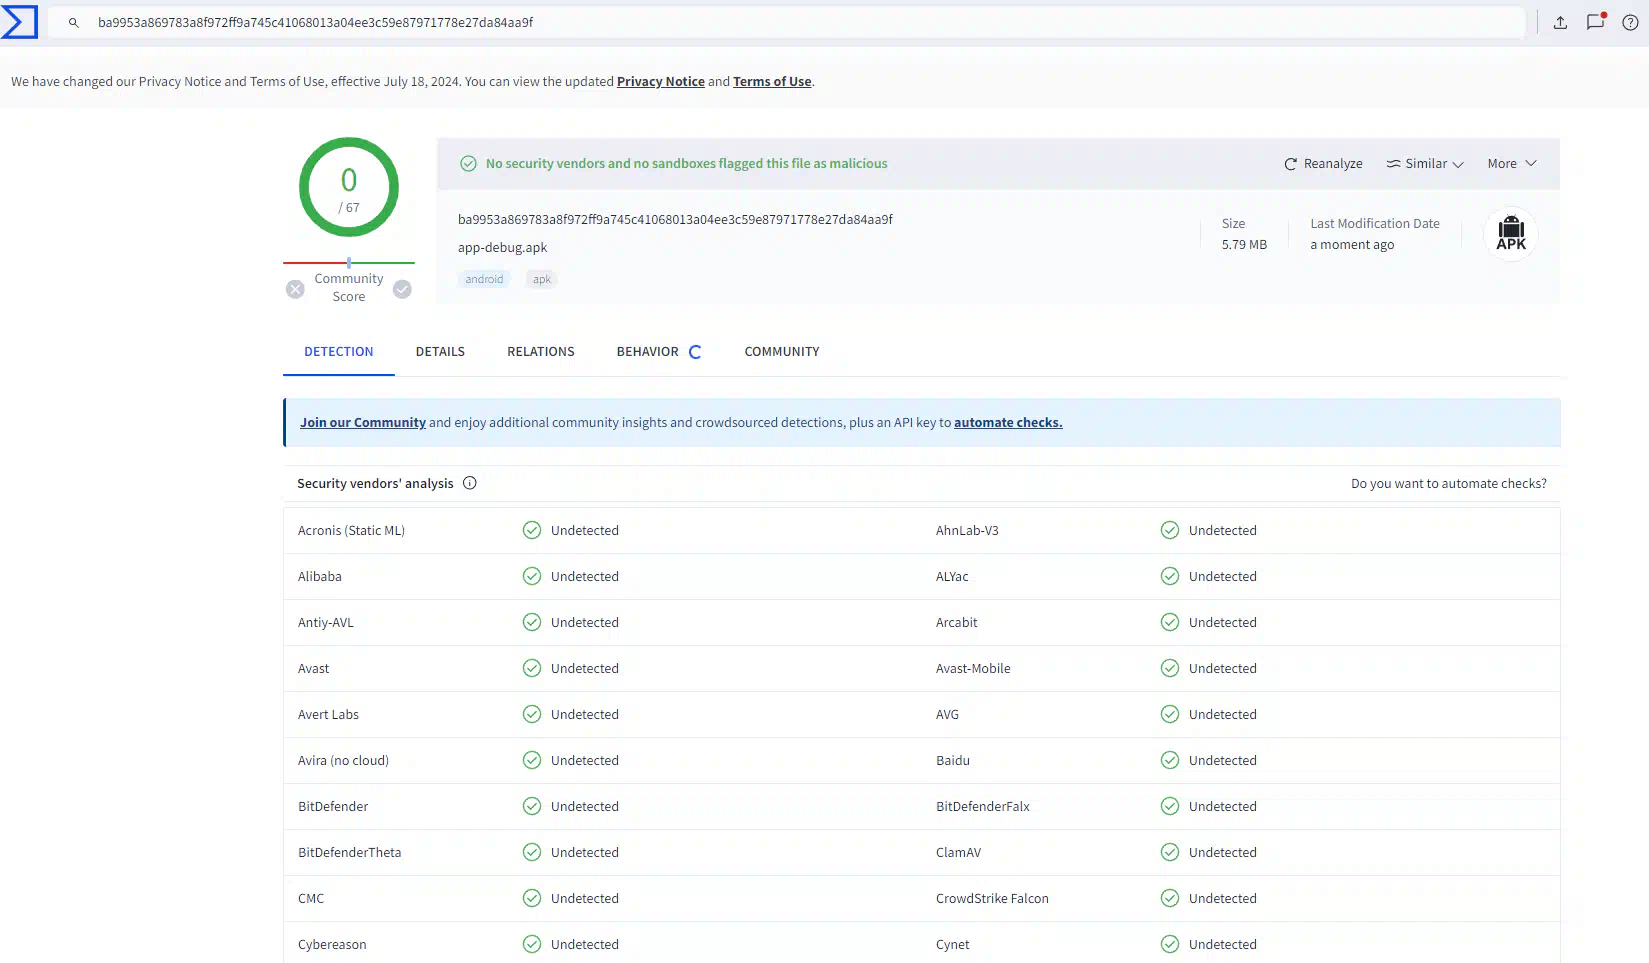Click the apk tag chip
This screenshot has height=963, width=1649.
(542, 279)
